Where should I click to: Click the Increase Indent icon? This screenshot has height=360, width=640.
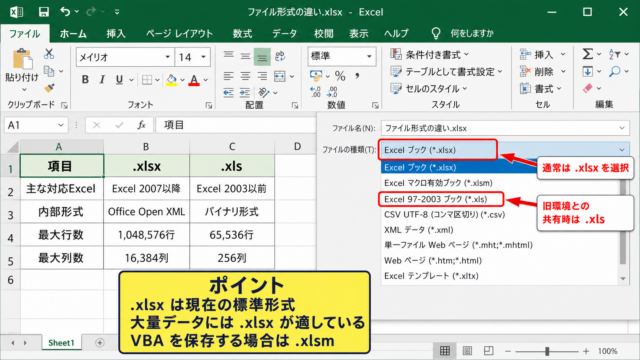point(244,93)
